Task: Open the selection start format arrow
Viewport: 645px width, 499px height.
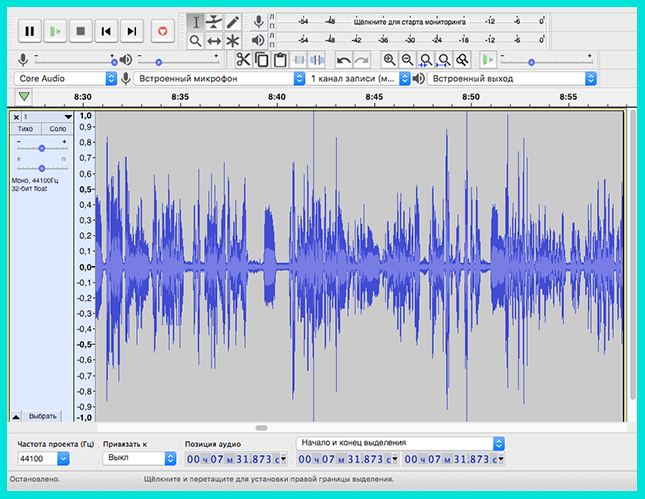Action: pyautogui.click(x=395, y=459)
